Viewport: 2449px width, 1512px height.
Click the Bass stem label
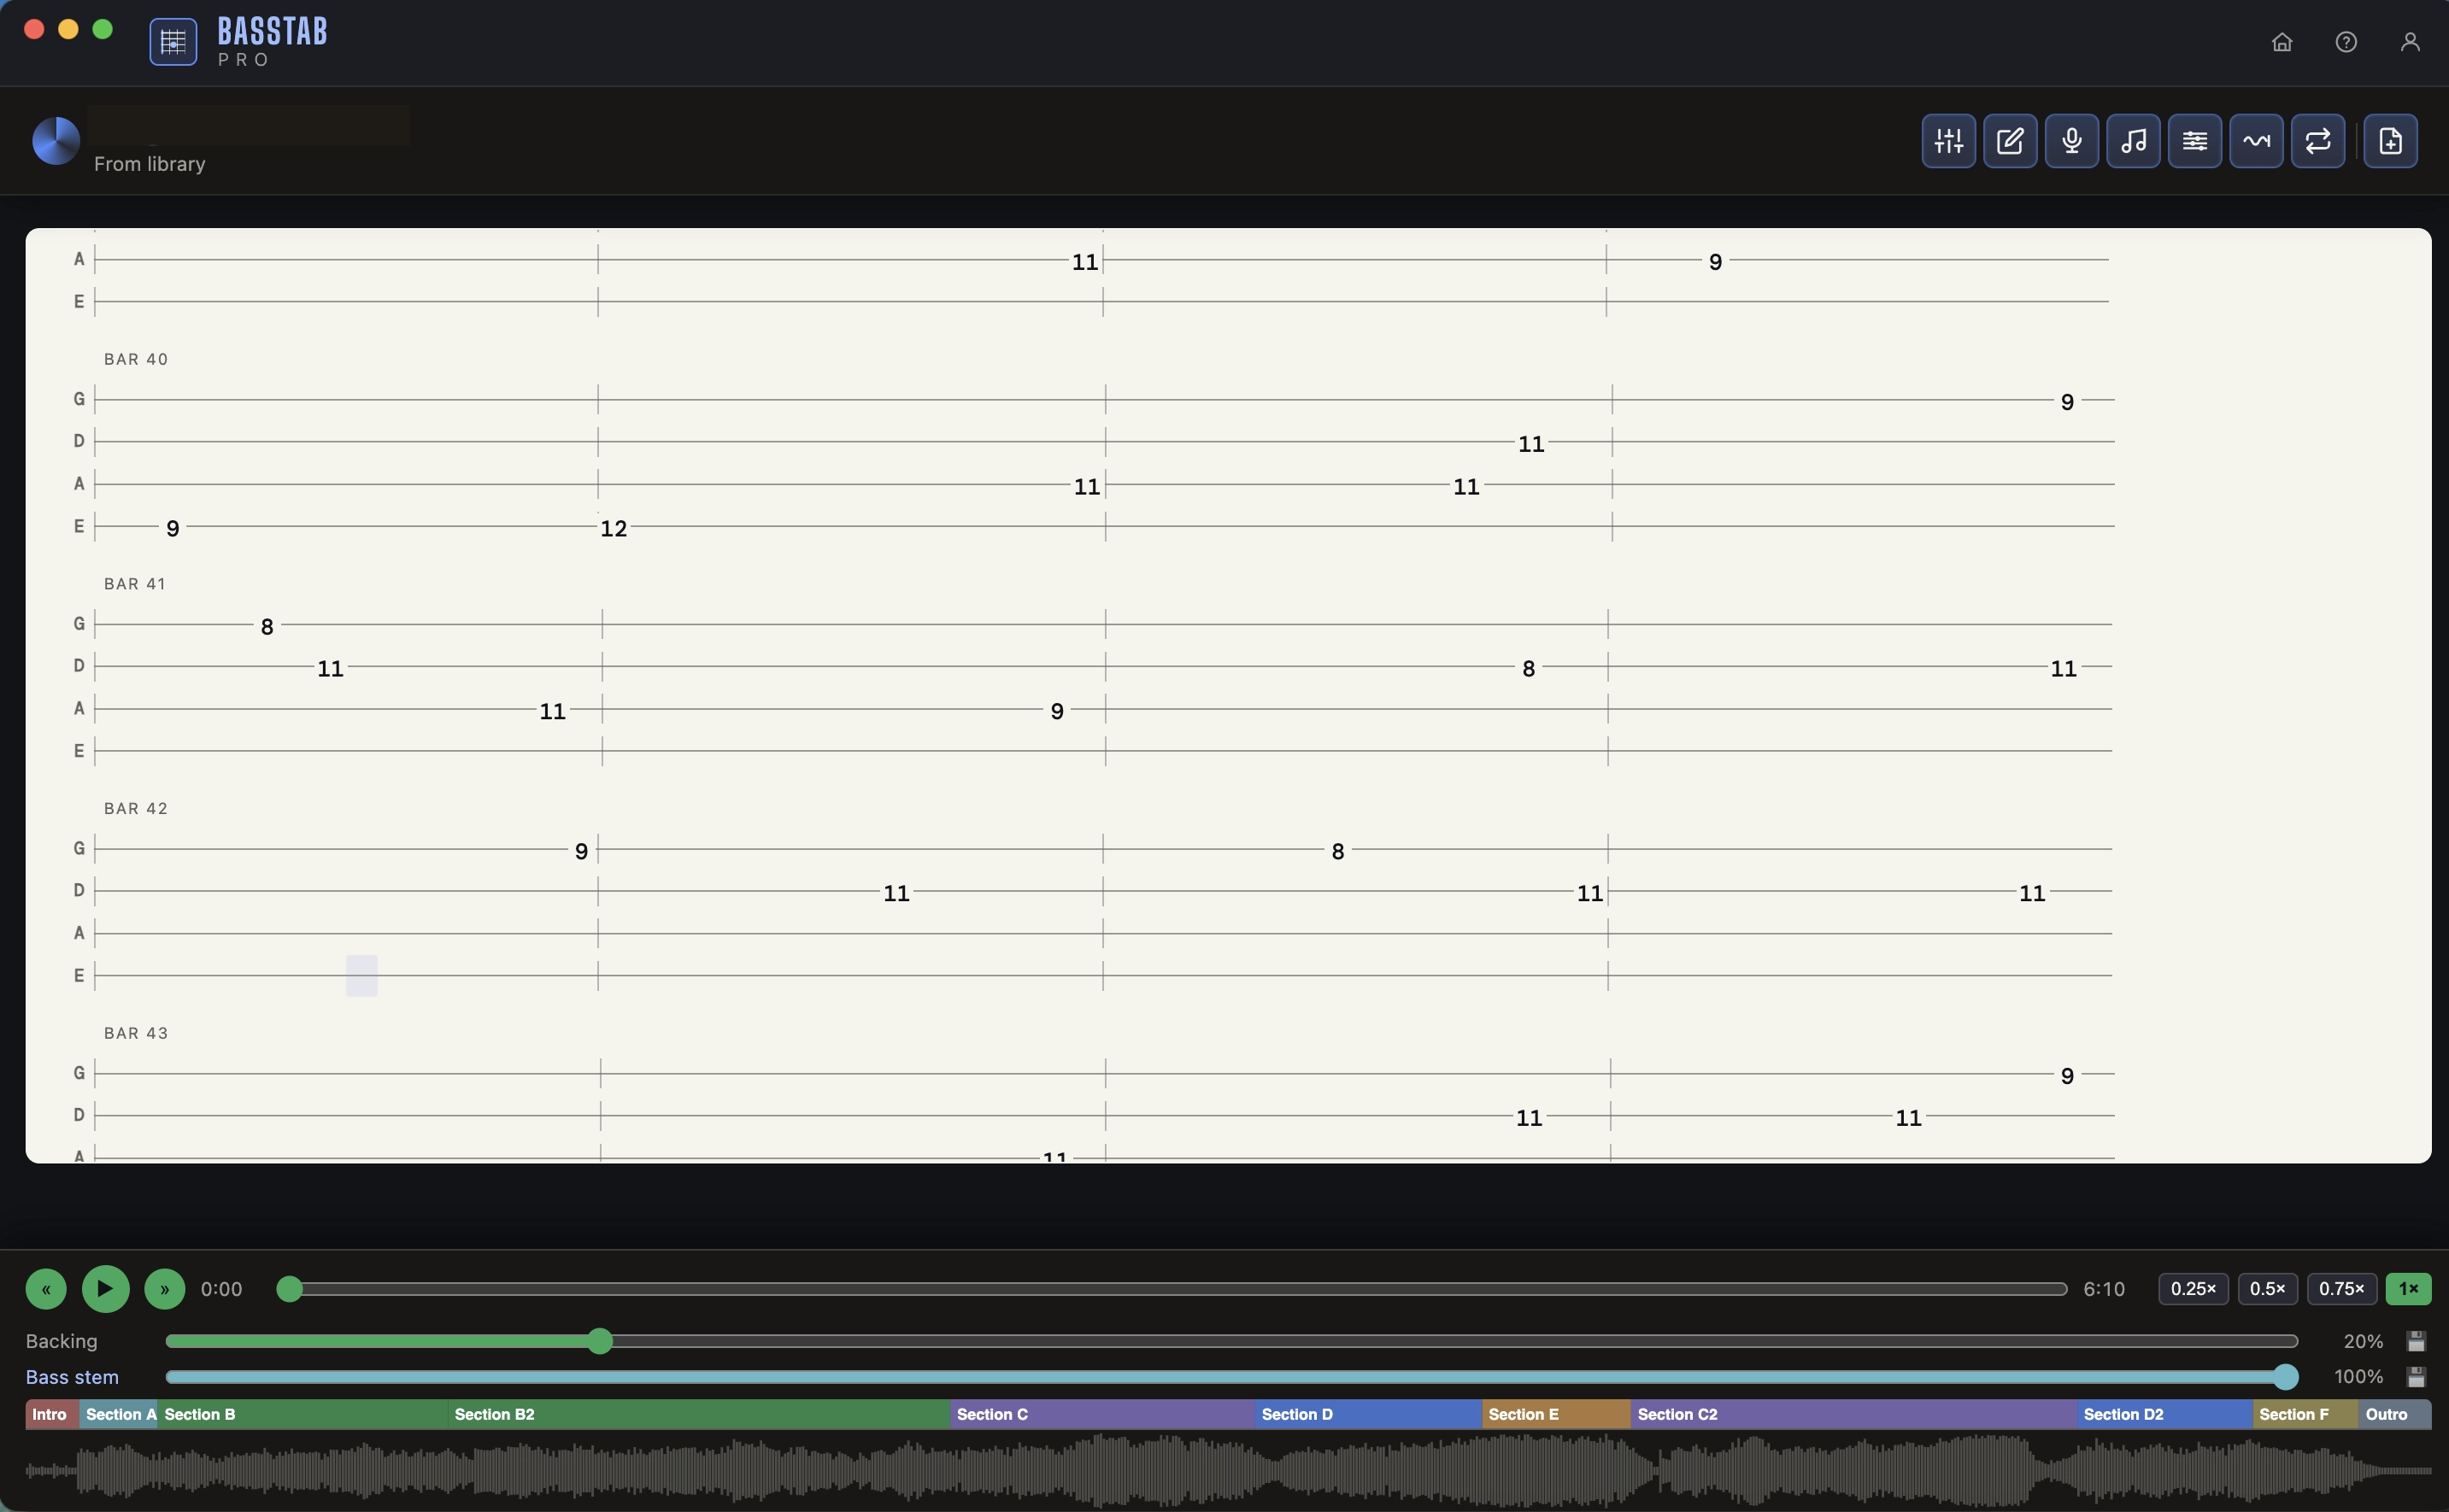click(x=72, y=1377)
